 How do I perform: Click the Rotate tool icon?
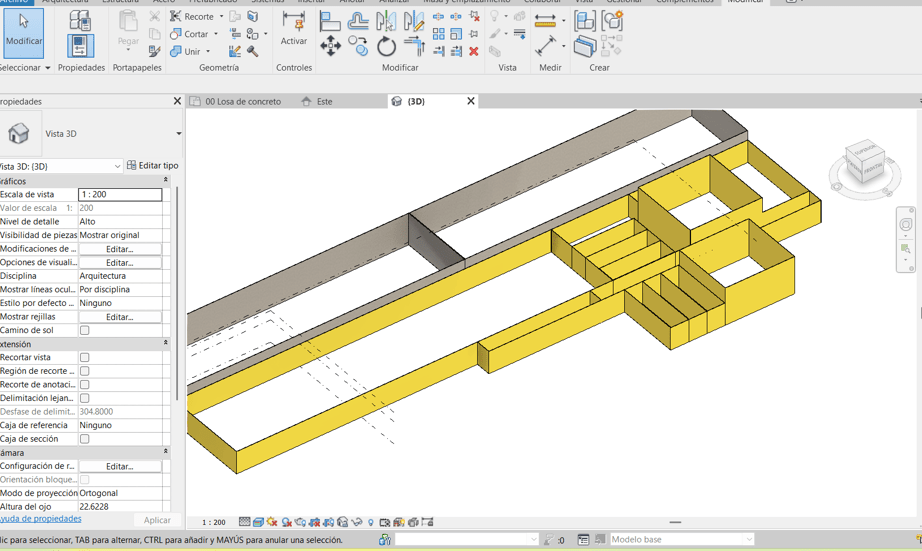(386, 46)
